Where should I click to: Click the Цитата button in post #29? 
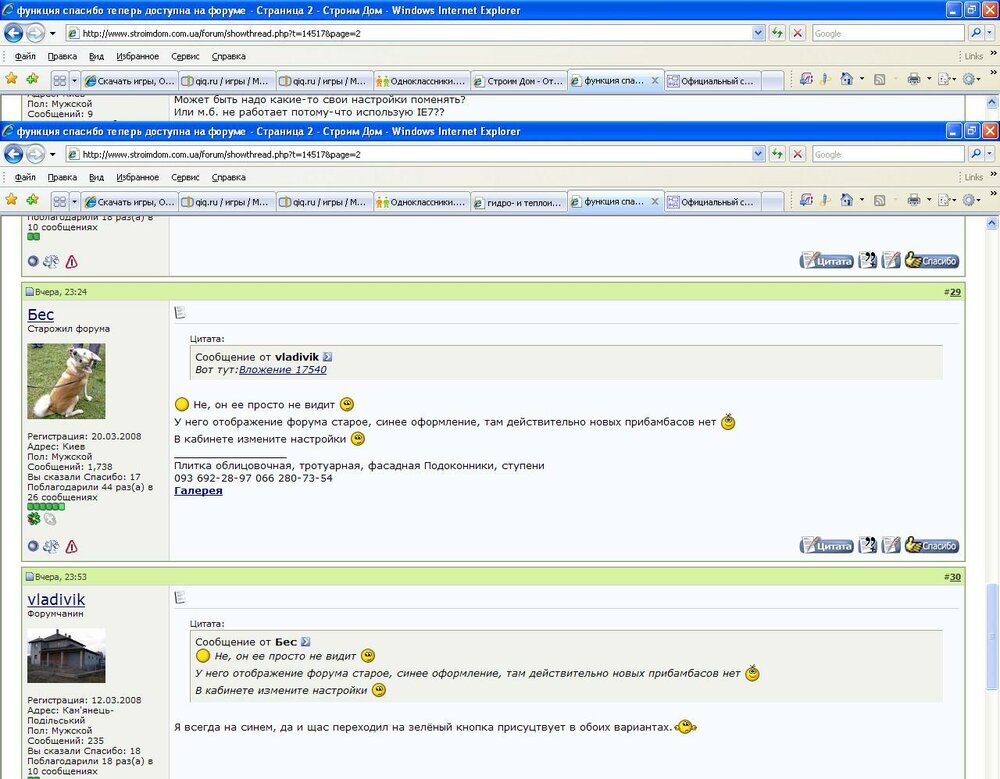coord(827,545)
